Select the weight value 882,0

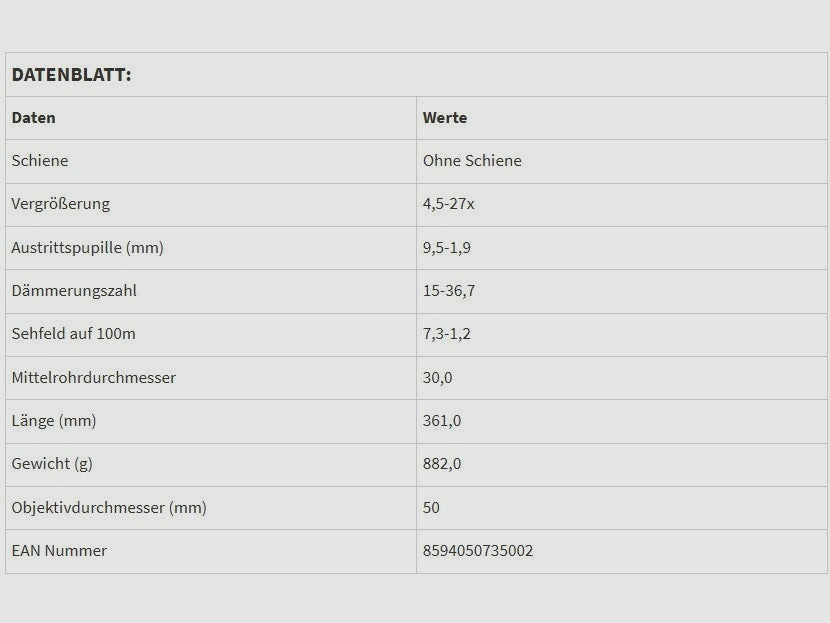(442, 464)
